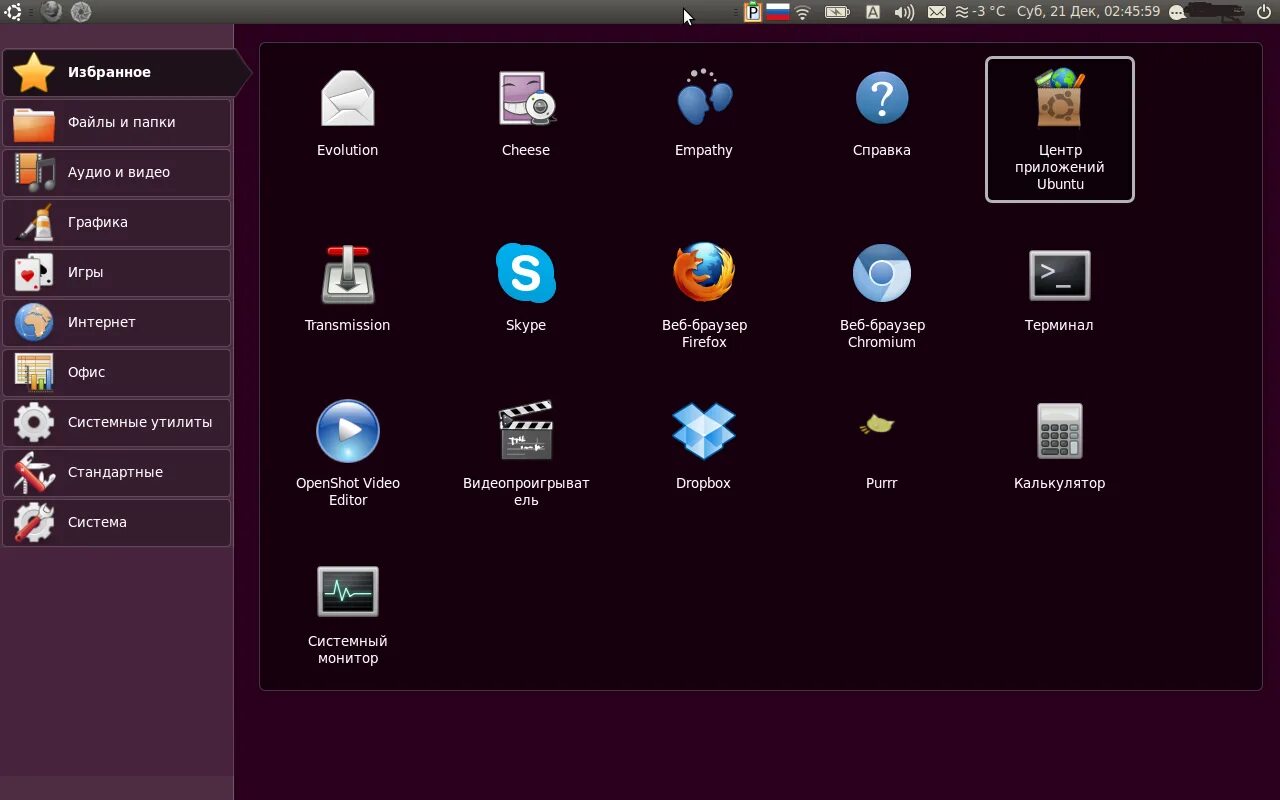Viewport: 1280px width, 800px height.
Task: Open the Игры category
Action: click(117, 272)
